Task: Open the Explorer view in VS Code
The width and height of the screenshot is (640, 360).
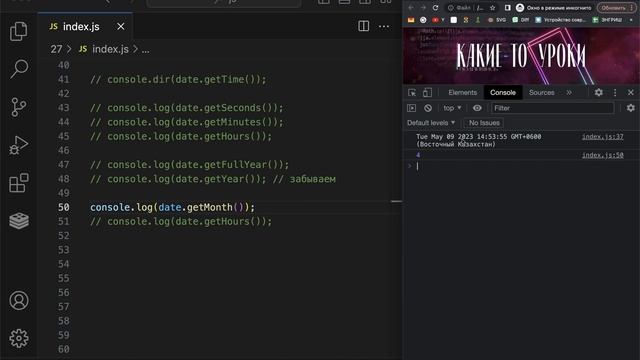Action: (19, 31)
